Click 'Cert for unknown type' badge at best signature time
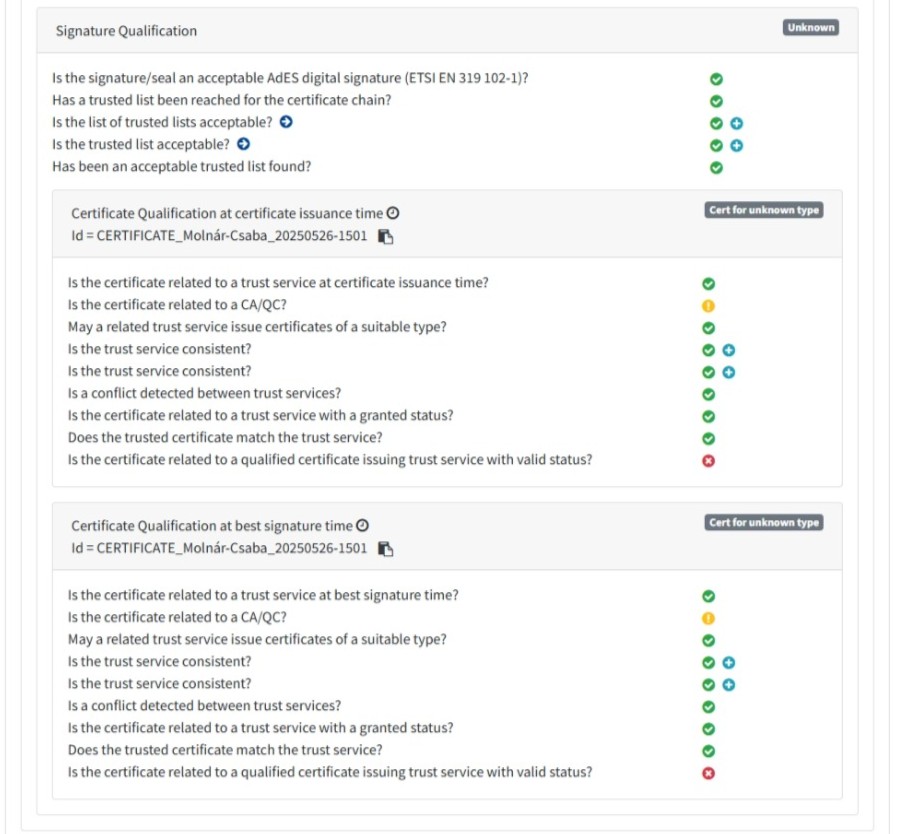 pyautogui.click(x=764, y=523)
